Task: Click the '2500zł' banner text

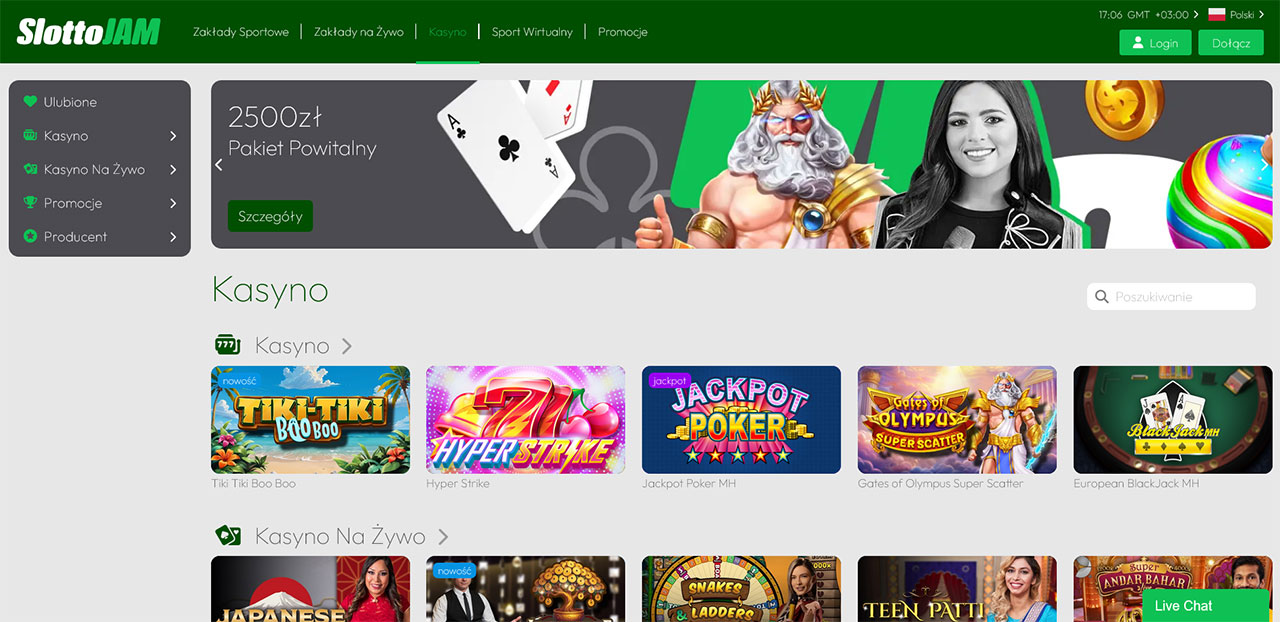Action: [275, 117]
